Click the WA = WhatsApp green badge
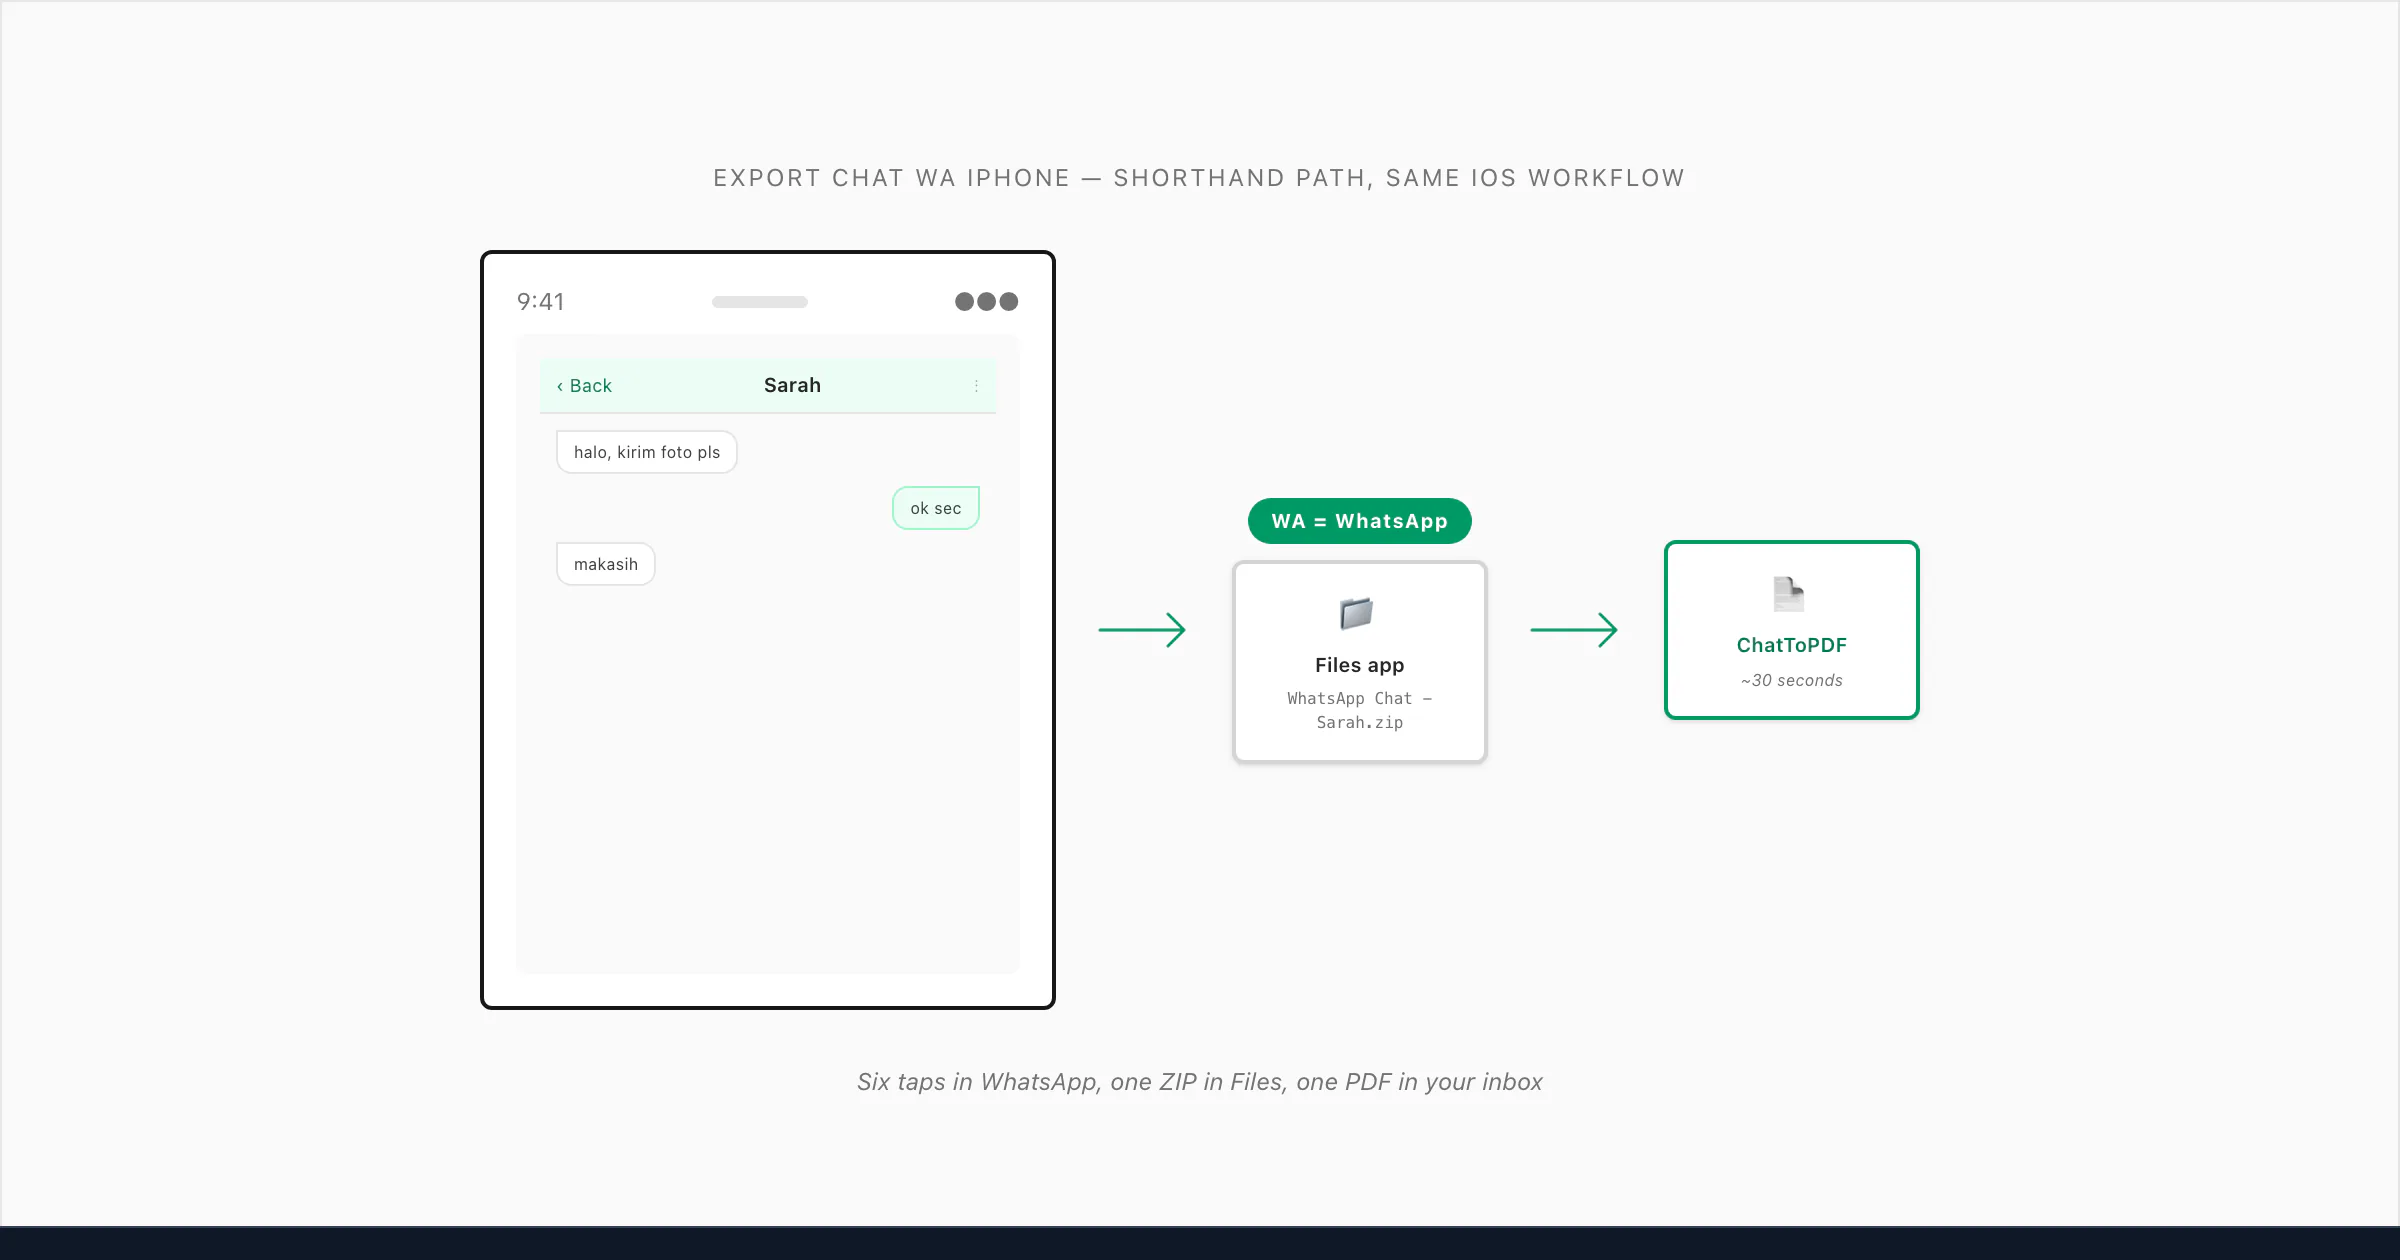Screen dimensions: 2400x1260 click(1359, 521)
